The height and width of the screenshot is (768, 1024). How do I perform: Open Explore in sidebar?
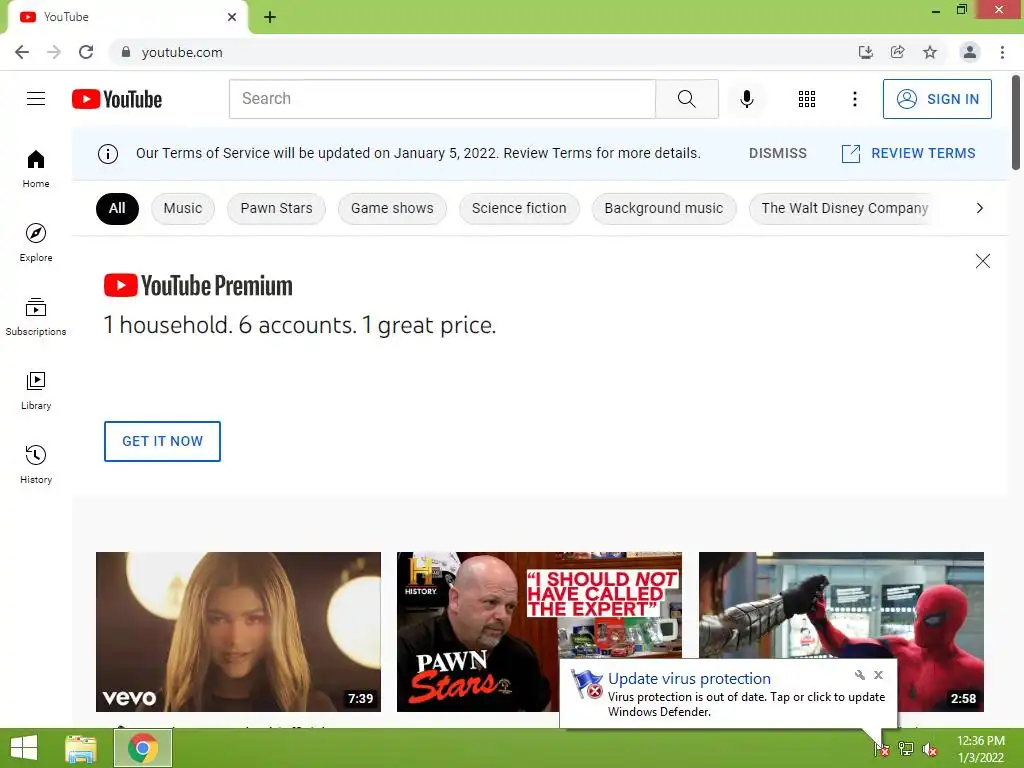point(36,242)
